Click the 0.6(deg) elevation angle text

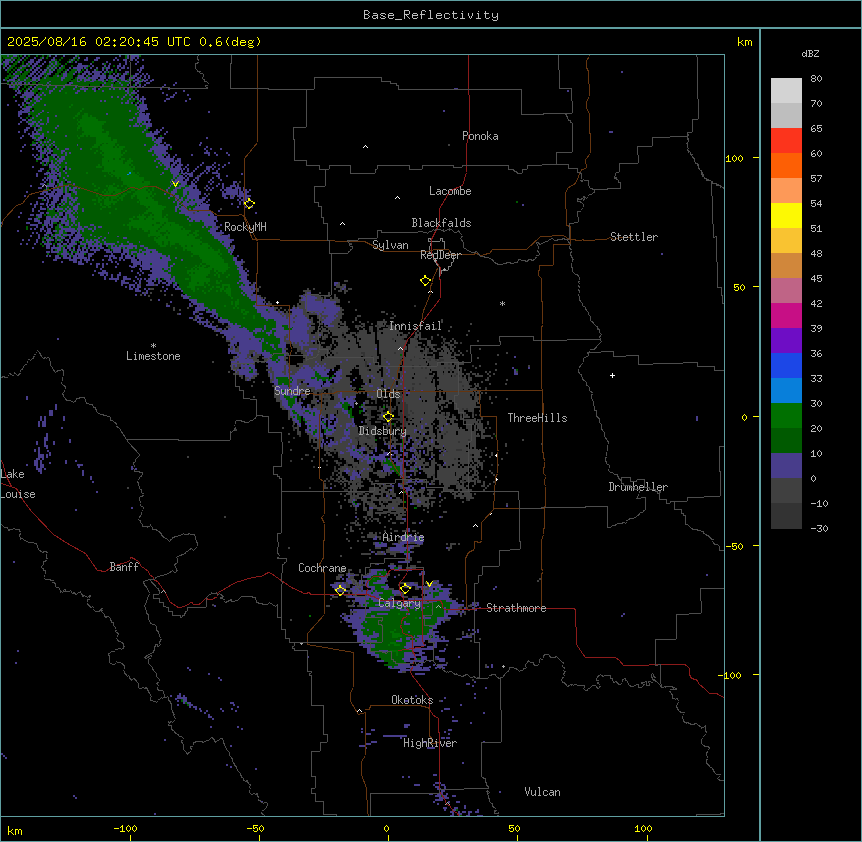pos(230,42)
